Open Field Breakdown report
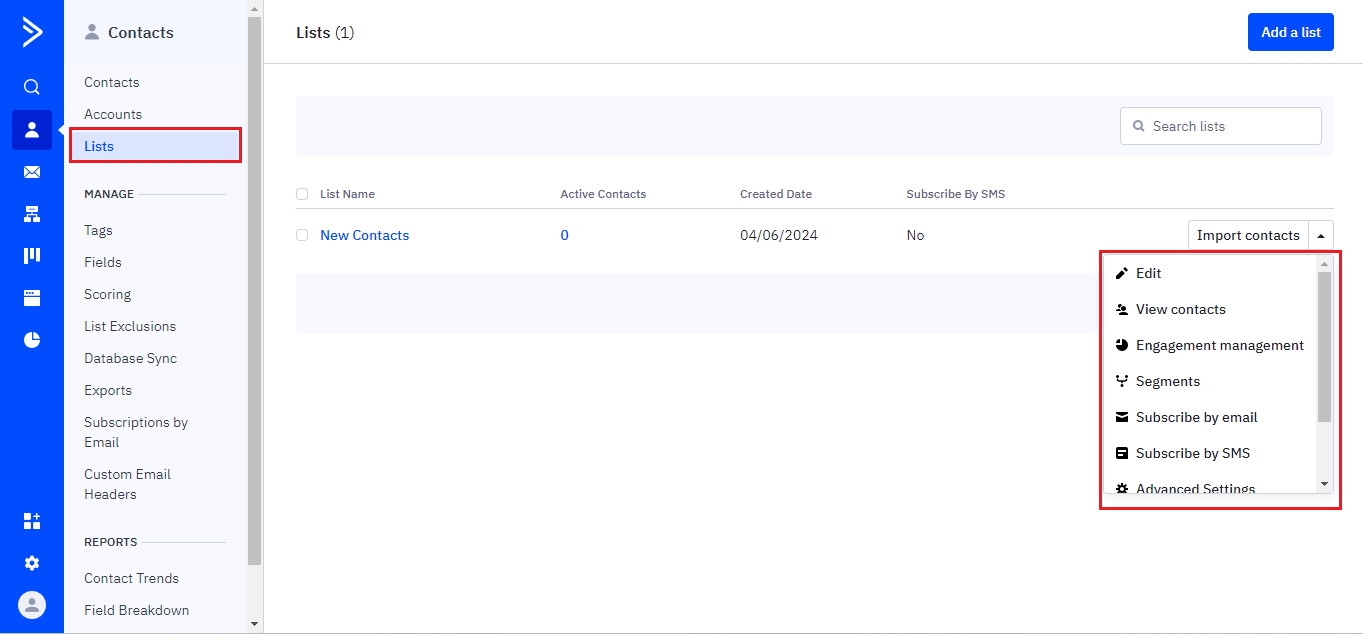Image resolution: width=1363 pixels, height=634 pixels. pos(136,610)
